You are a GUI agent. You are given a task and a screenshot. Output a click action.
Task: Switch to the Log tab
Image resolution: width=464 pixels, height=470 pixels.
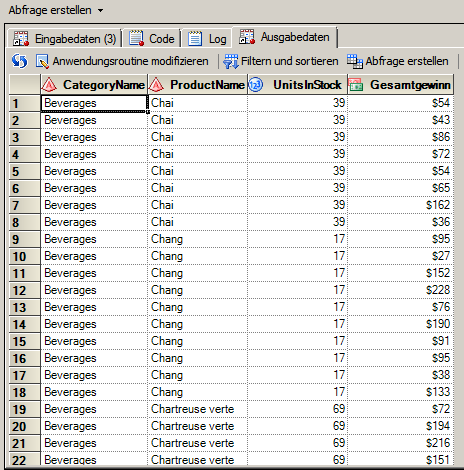coord(208,39)
